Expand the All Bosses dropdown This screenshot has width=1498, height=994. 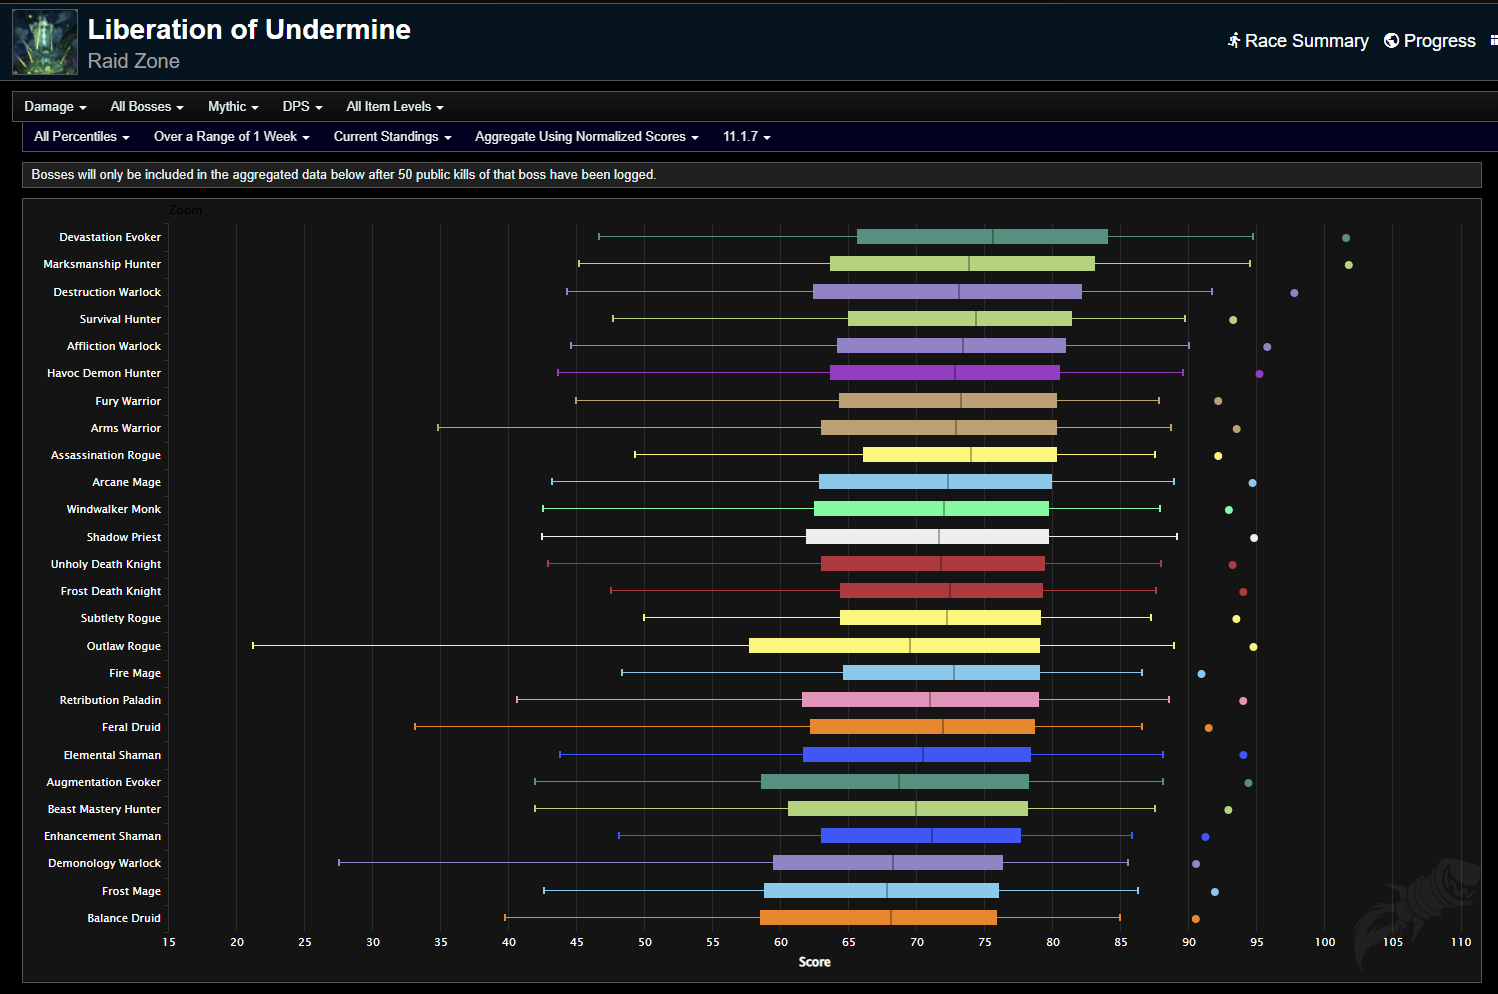pos(146,107)
